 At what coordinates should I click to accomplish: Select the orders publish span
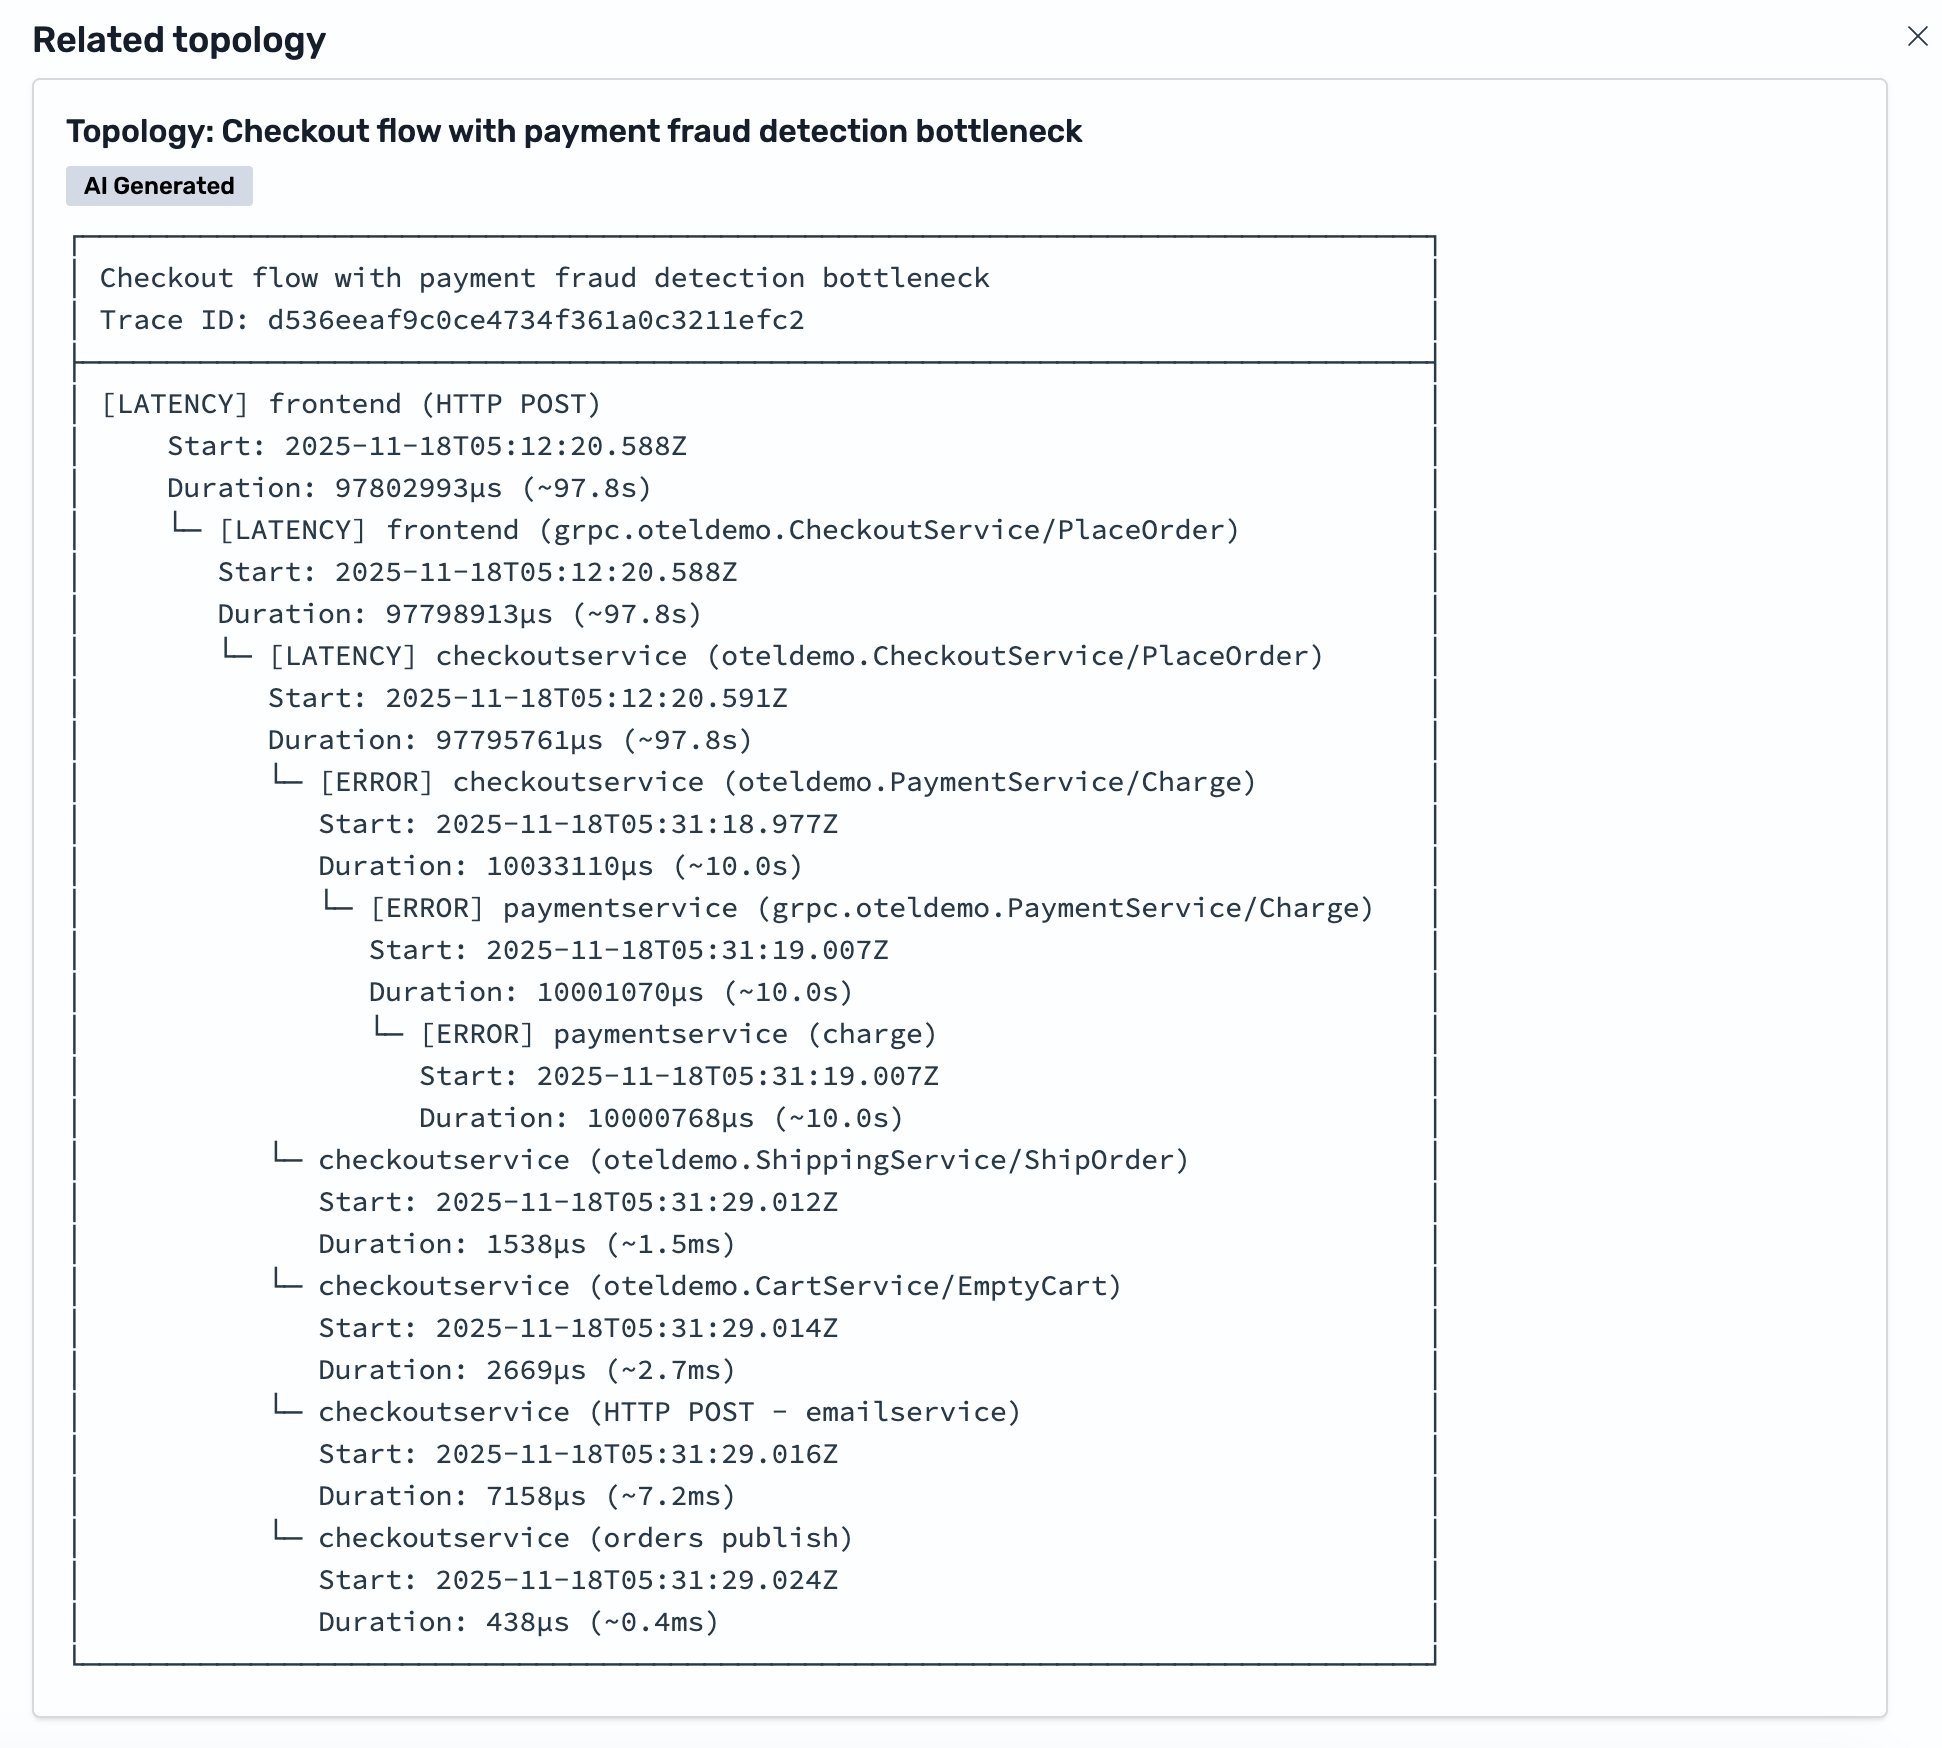(585, 1538)
